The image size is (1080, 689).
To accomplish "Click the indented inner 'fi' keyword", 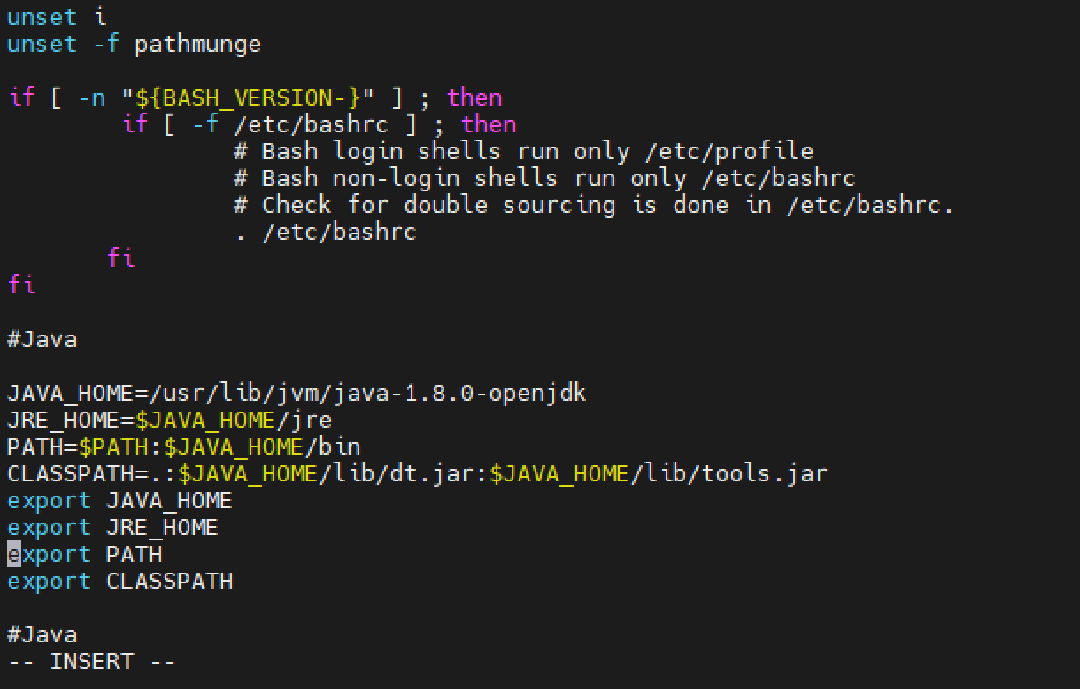I will click(x=121, y=258).
